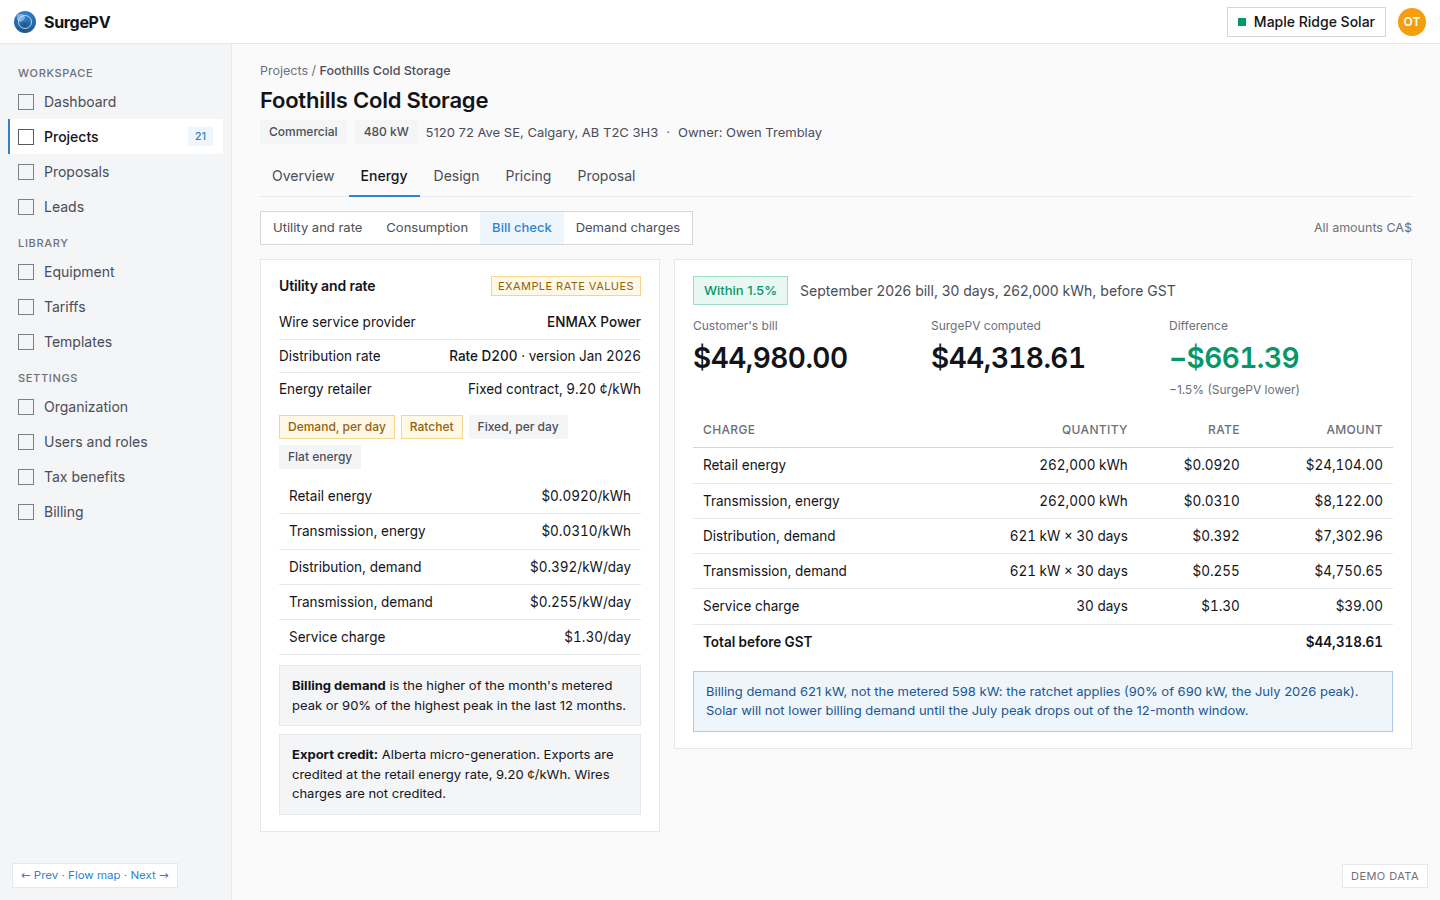Click the Flat energy tag

click(x=320, y=457)
